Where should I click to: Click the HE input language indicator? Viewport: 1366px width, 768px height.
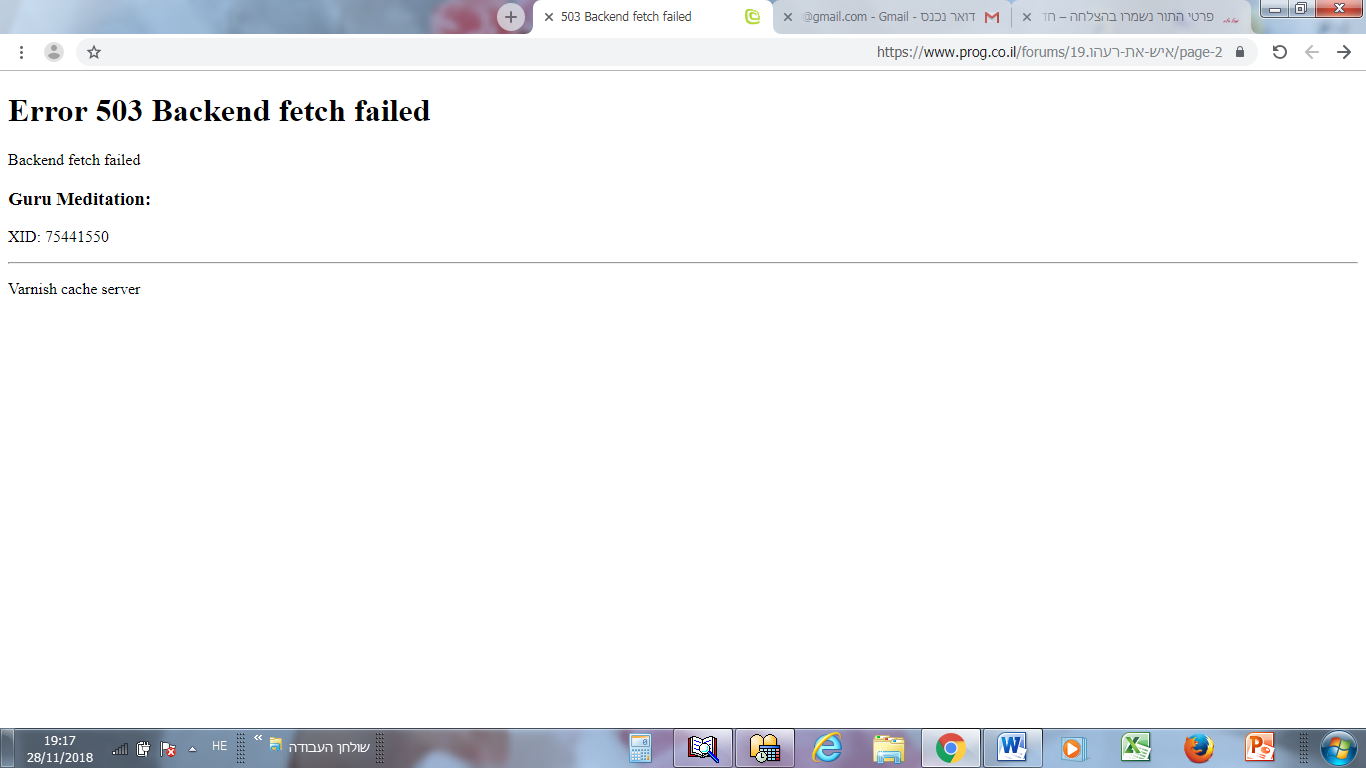tap(220, 747)
